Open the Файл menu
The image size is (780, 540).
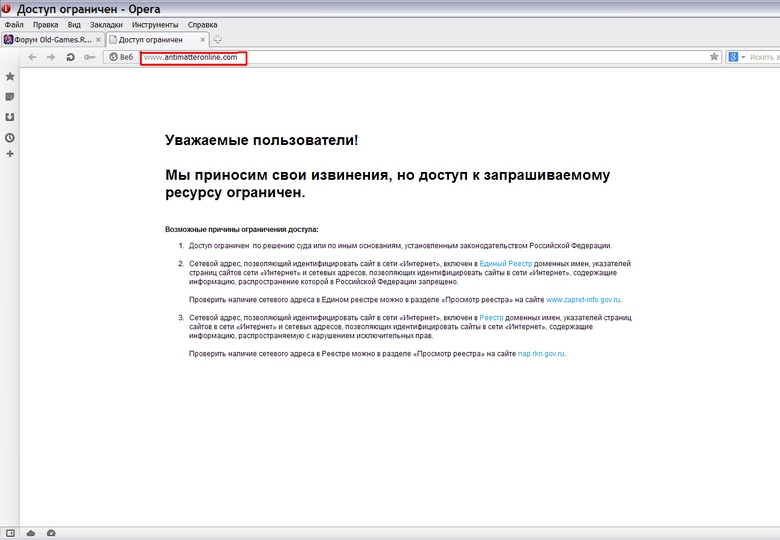coord(14,25)
